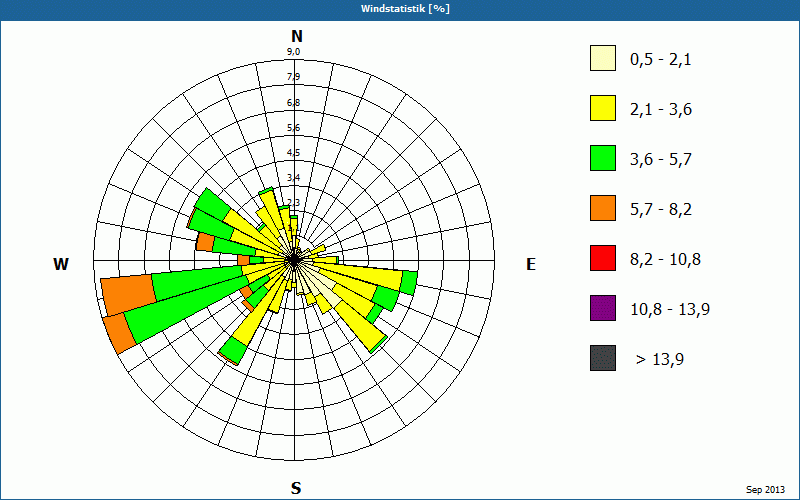Click the legend label '3,6 - 5,7'

coord(661,160)
